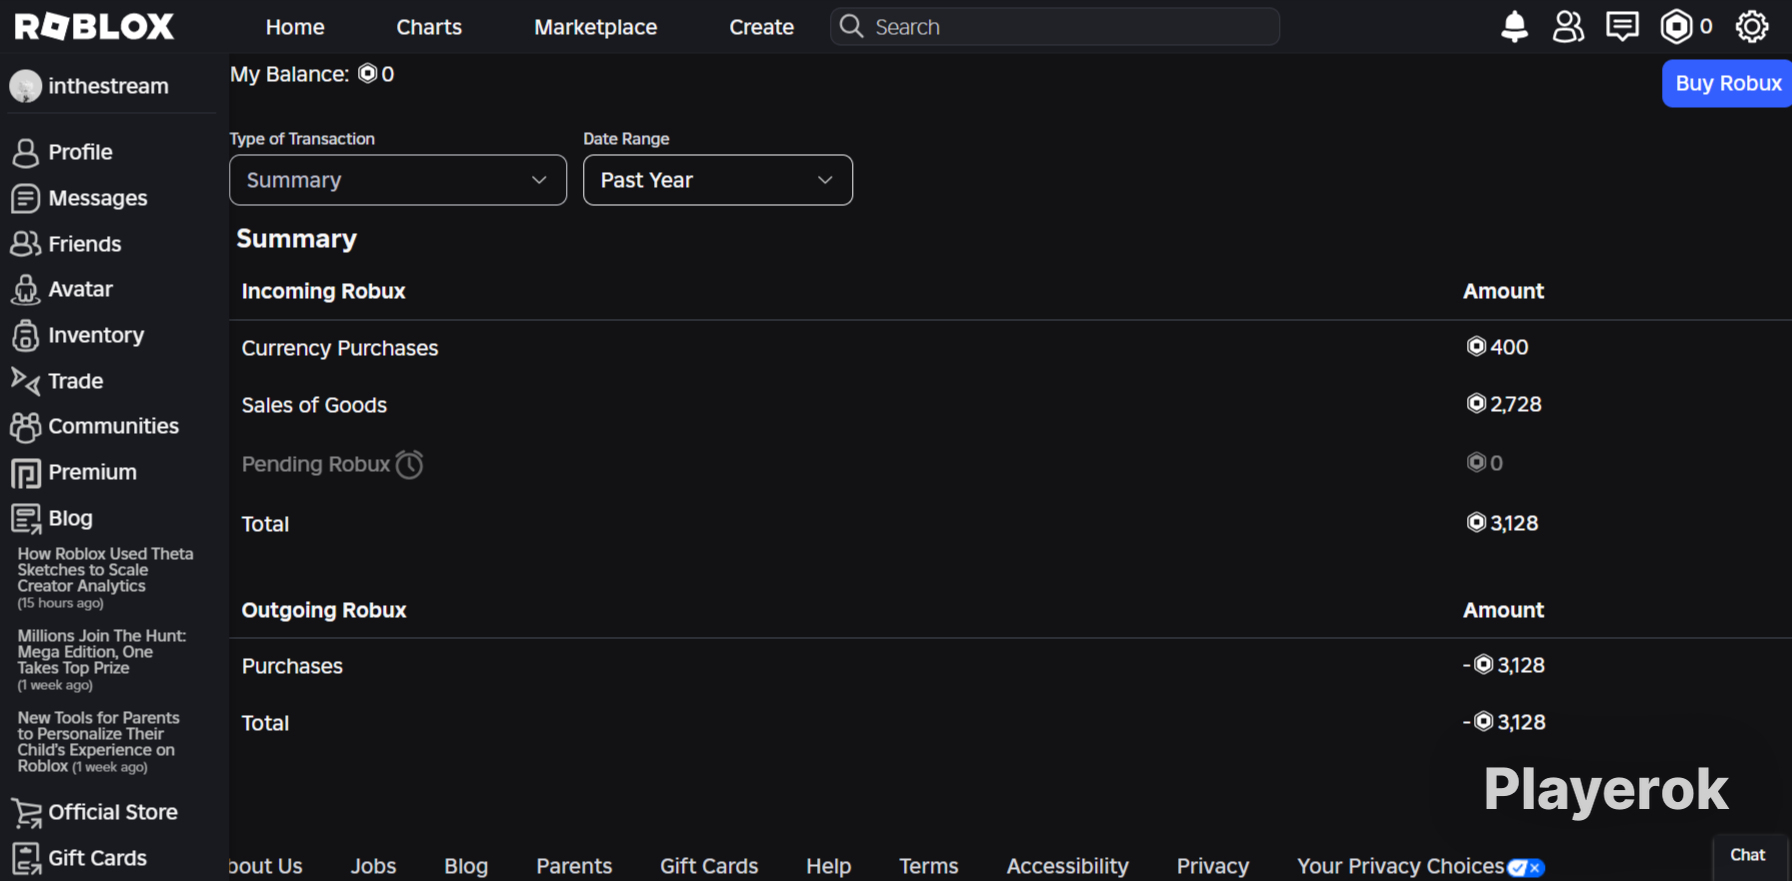Click the Robux icon beside My Balance
The image size is (1792, 881).
click(x=368, y=74)
